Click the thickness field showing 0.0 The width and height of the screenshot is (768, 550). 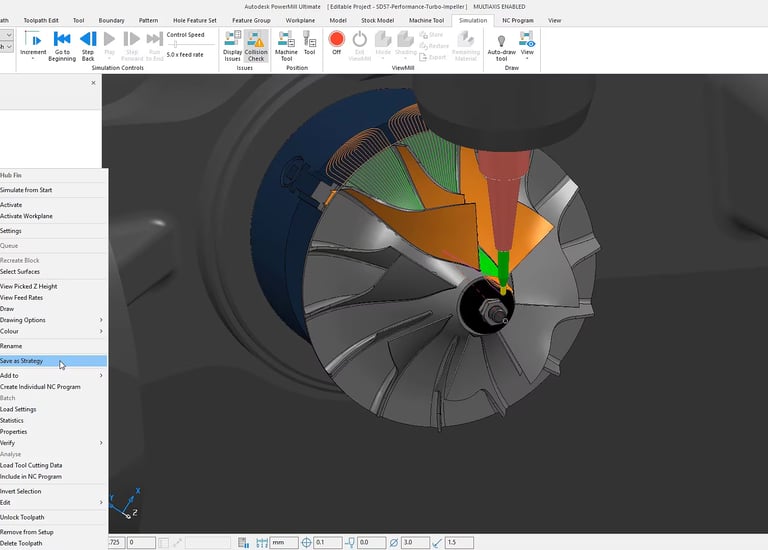pos(371,543)
